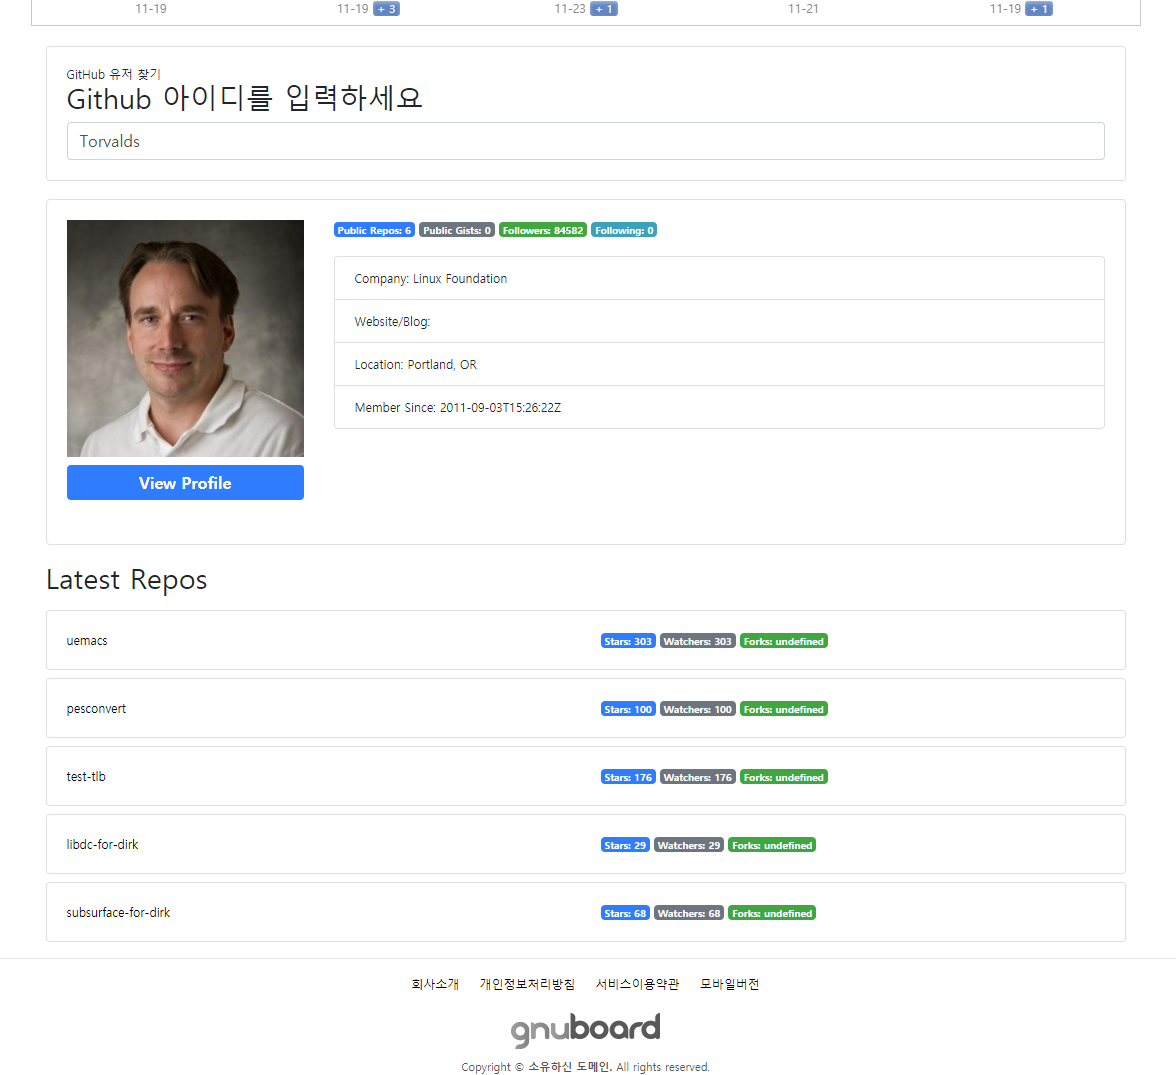The width and height of the screenshot is (1176, 1075).
Task: Click the "Public Repos: 6" badge
Action: point(374,229)
